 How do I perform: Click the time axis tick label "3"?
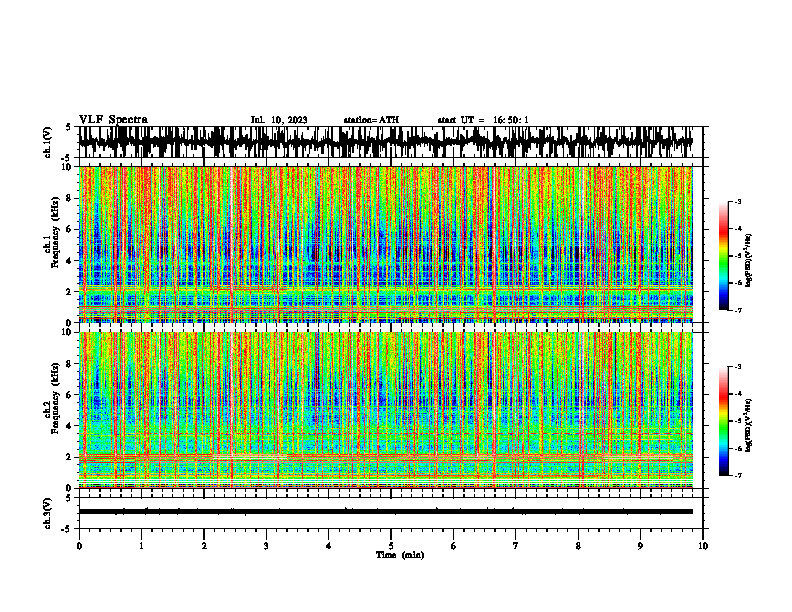coord(266,546)
